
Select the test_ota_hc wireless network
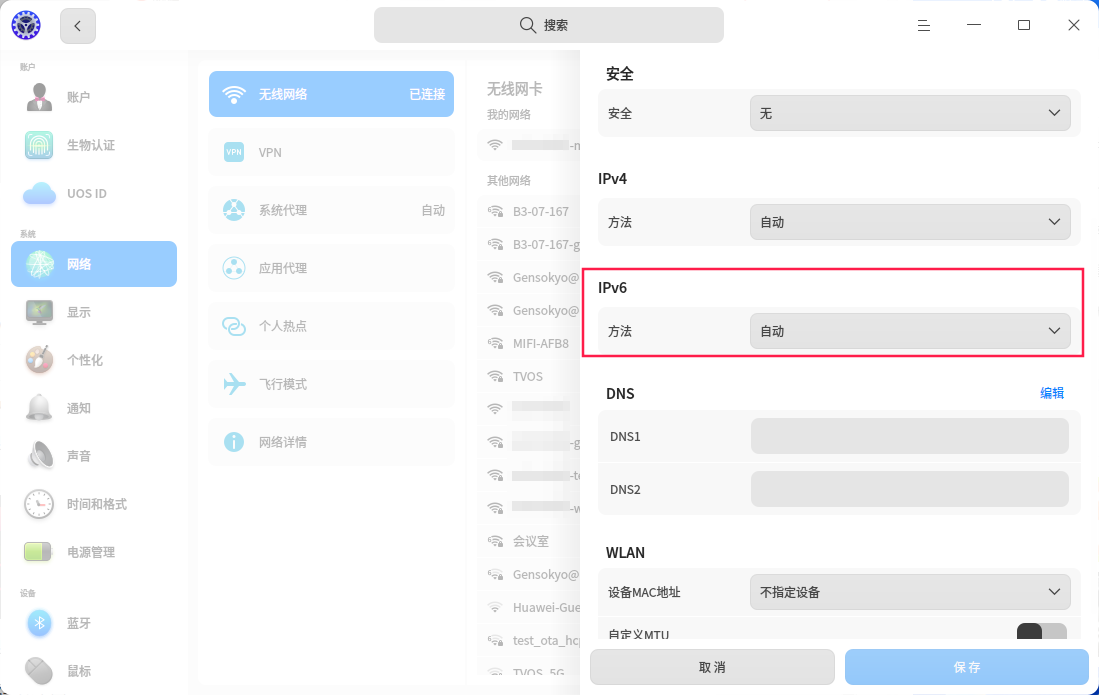tap(530, 640)
